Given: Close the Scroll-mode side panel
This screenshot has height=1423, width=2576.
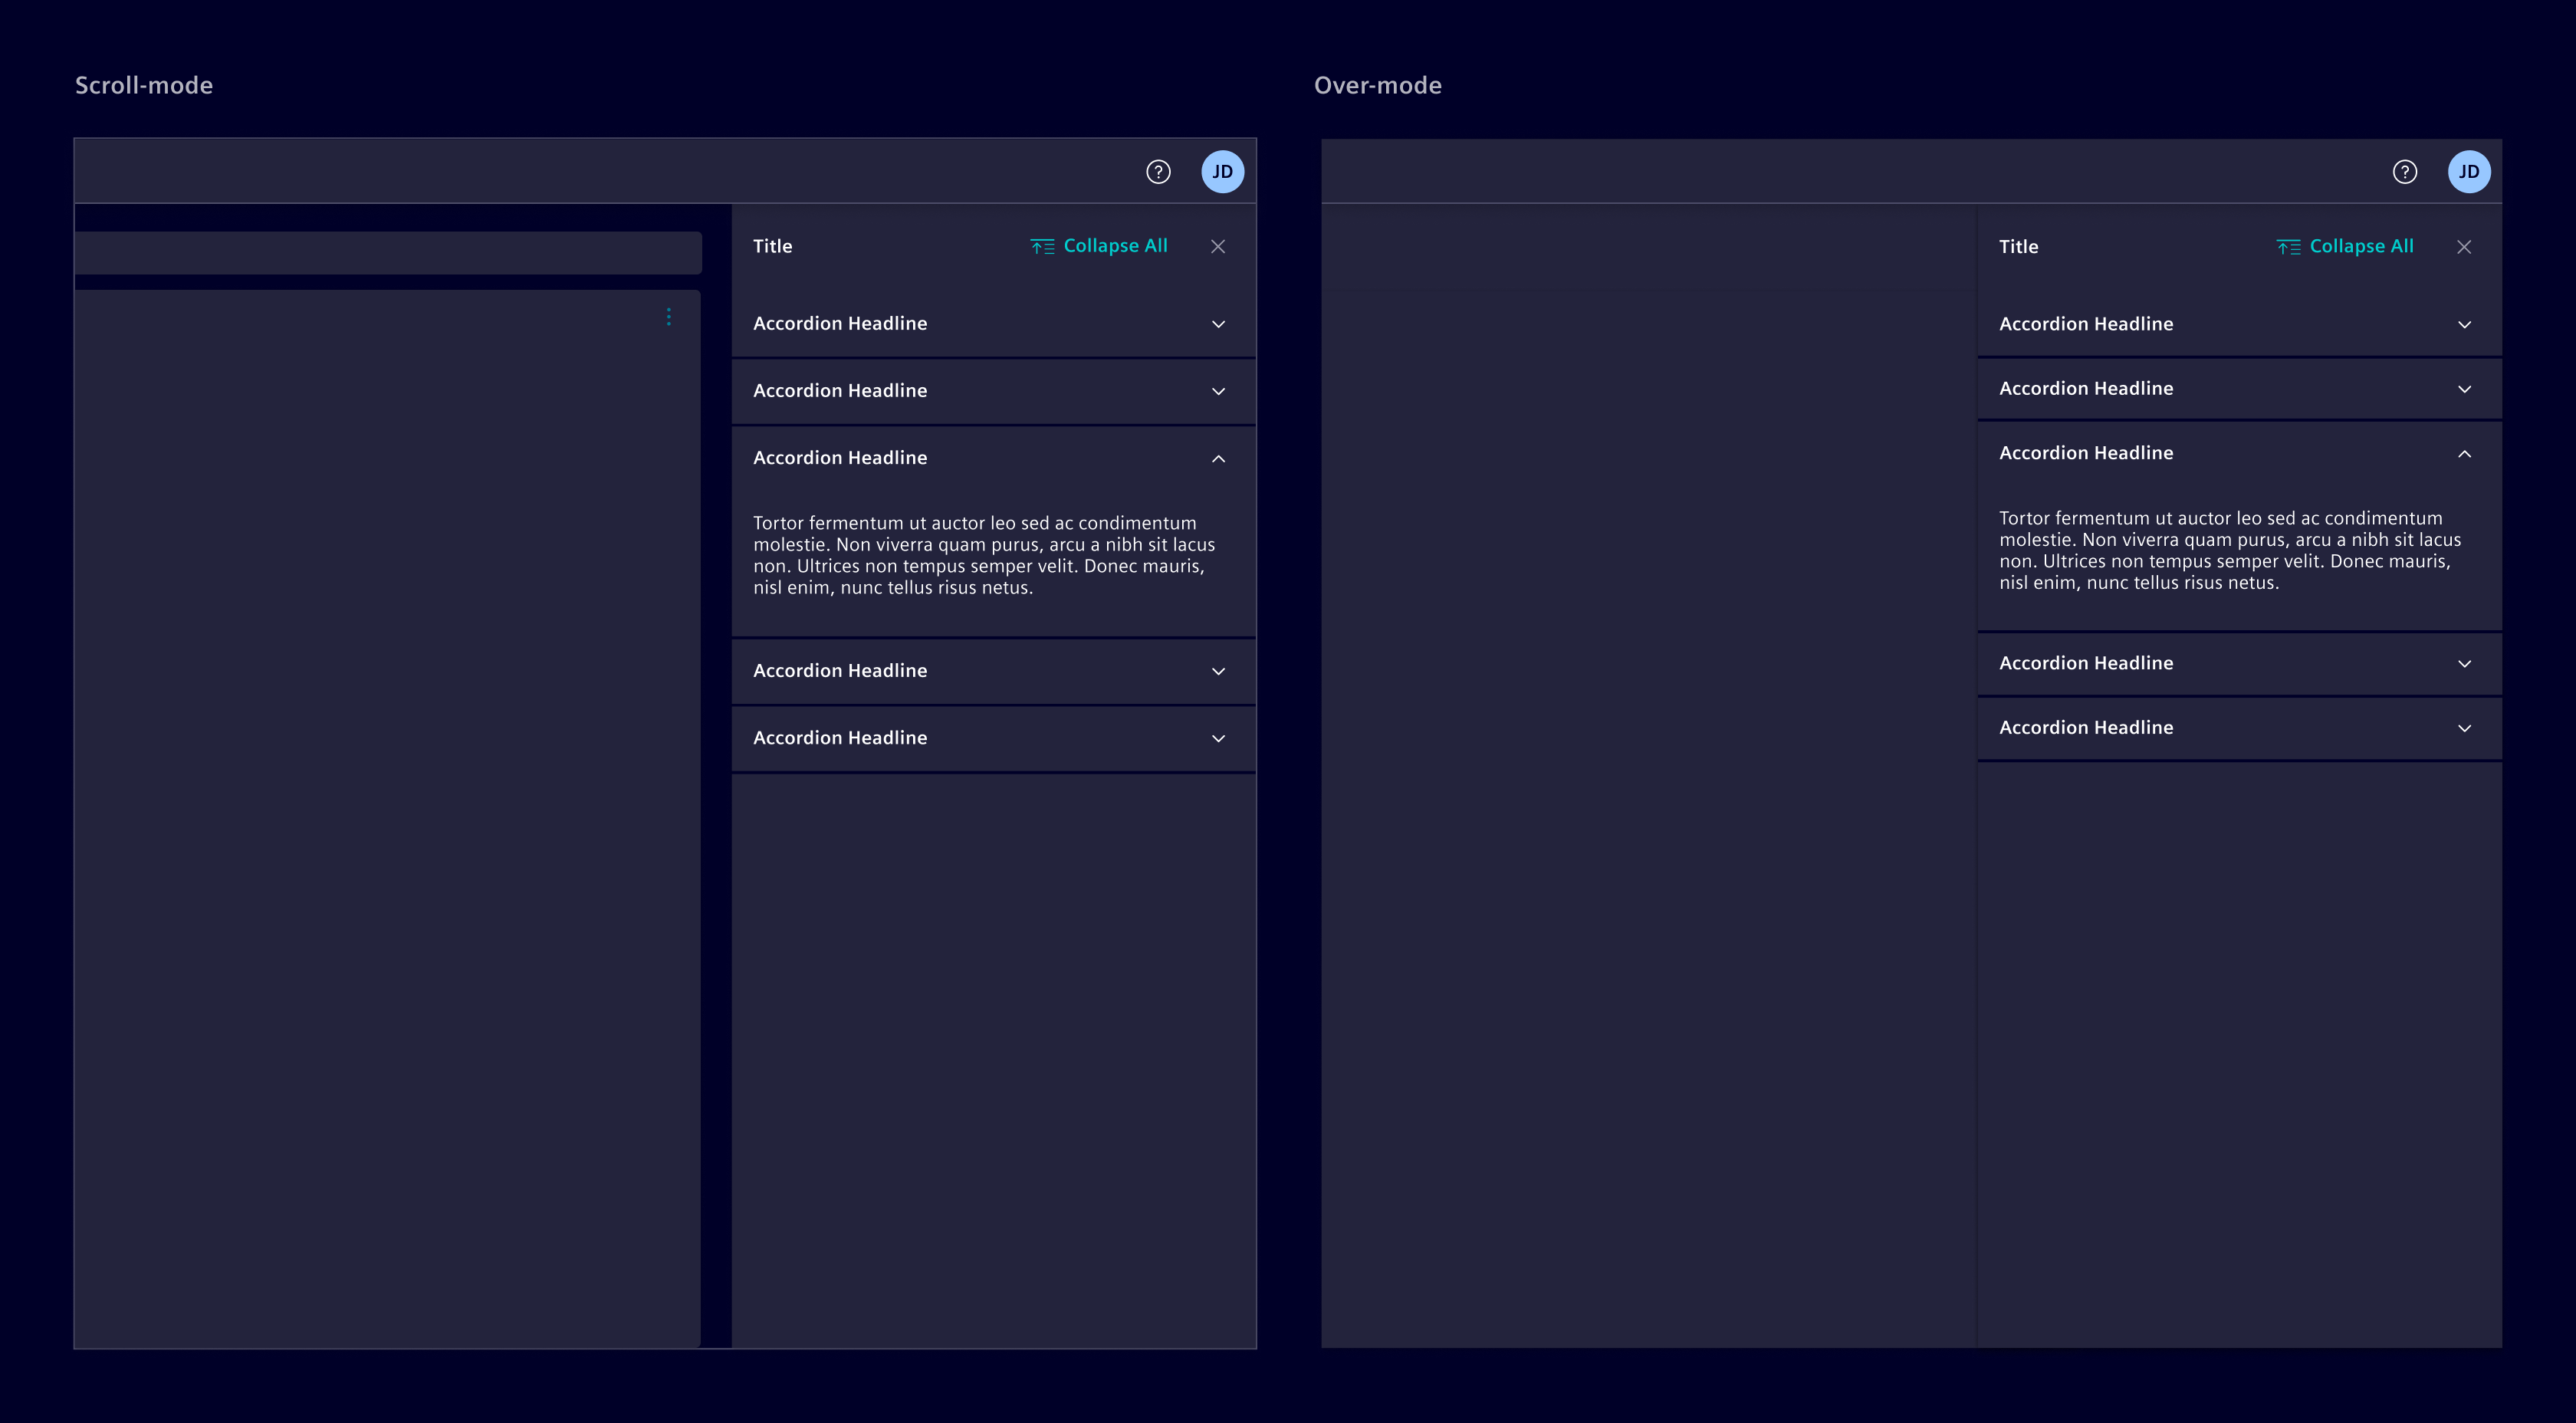Looking at the screenshot, I should click(x=1217, y=246).
